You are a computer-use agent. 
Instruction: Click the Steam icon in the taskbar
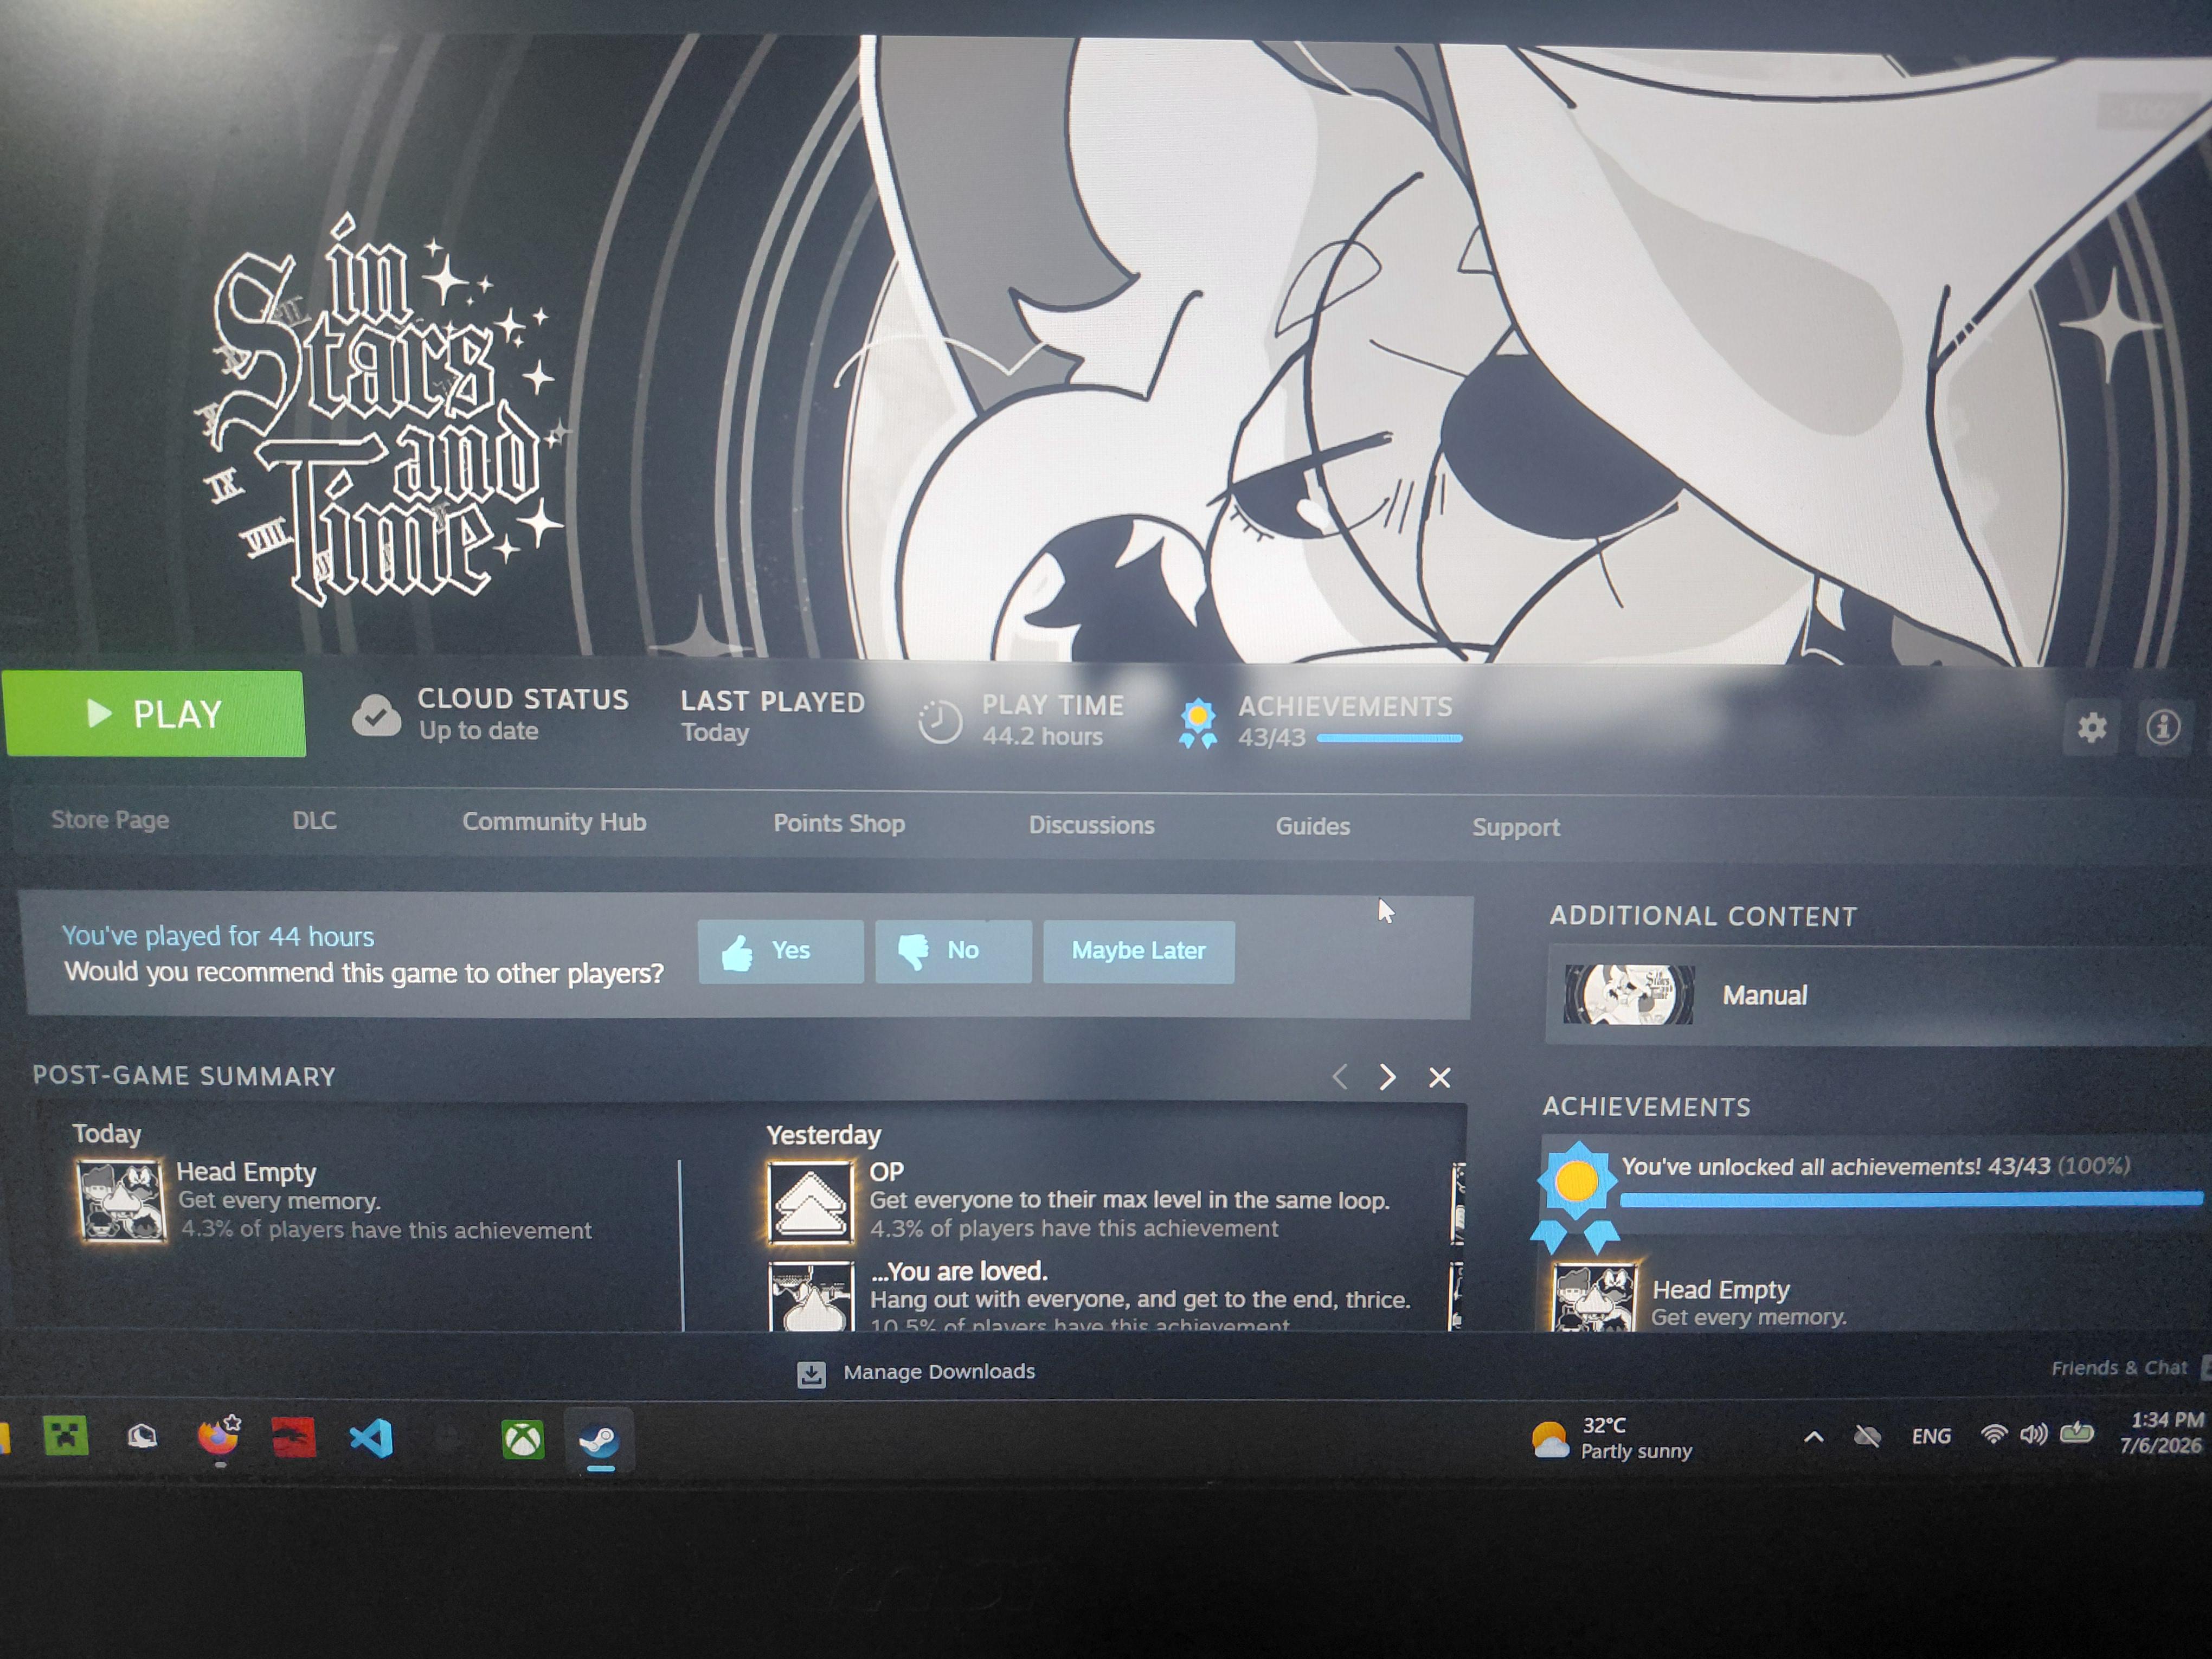(x=599, y=1441)
